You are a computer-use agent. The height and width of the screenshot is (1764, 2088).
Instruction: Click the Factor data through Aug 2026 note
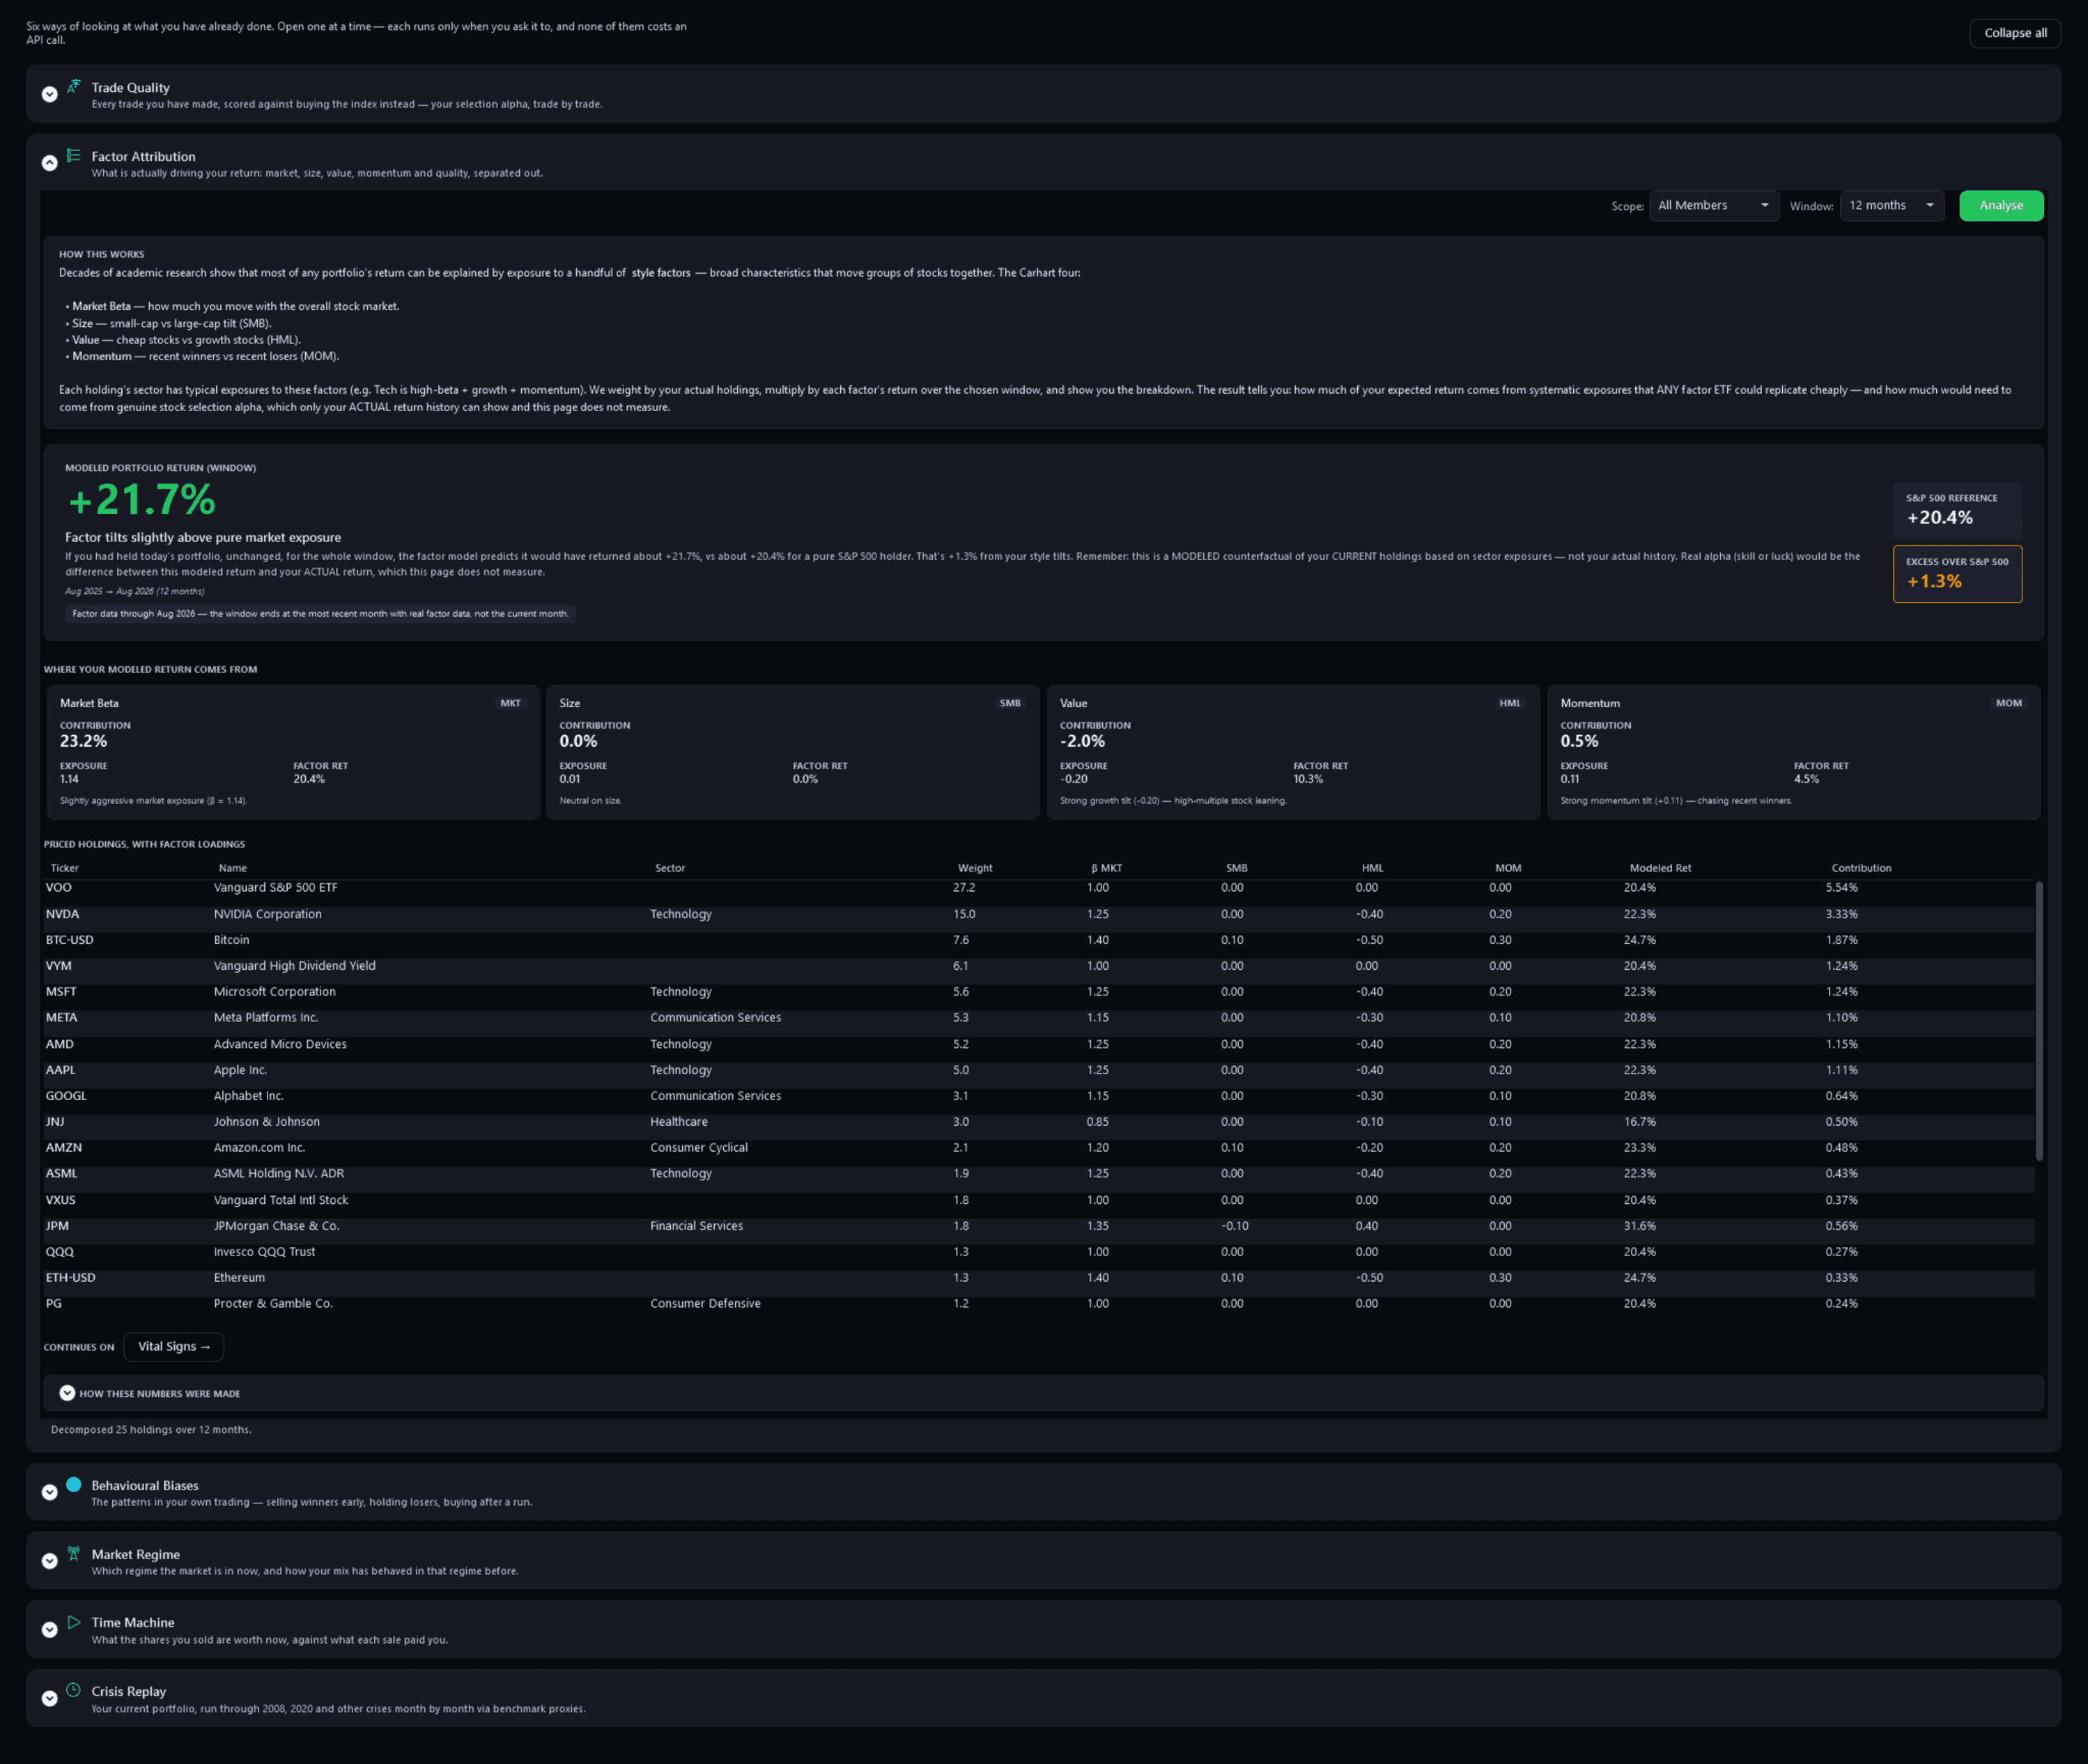[320, 614]
